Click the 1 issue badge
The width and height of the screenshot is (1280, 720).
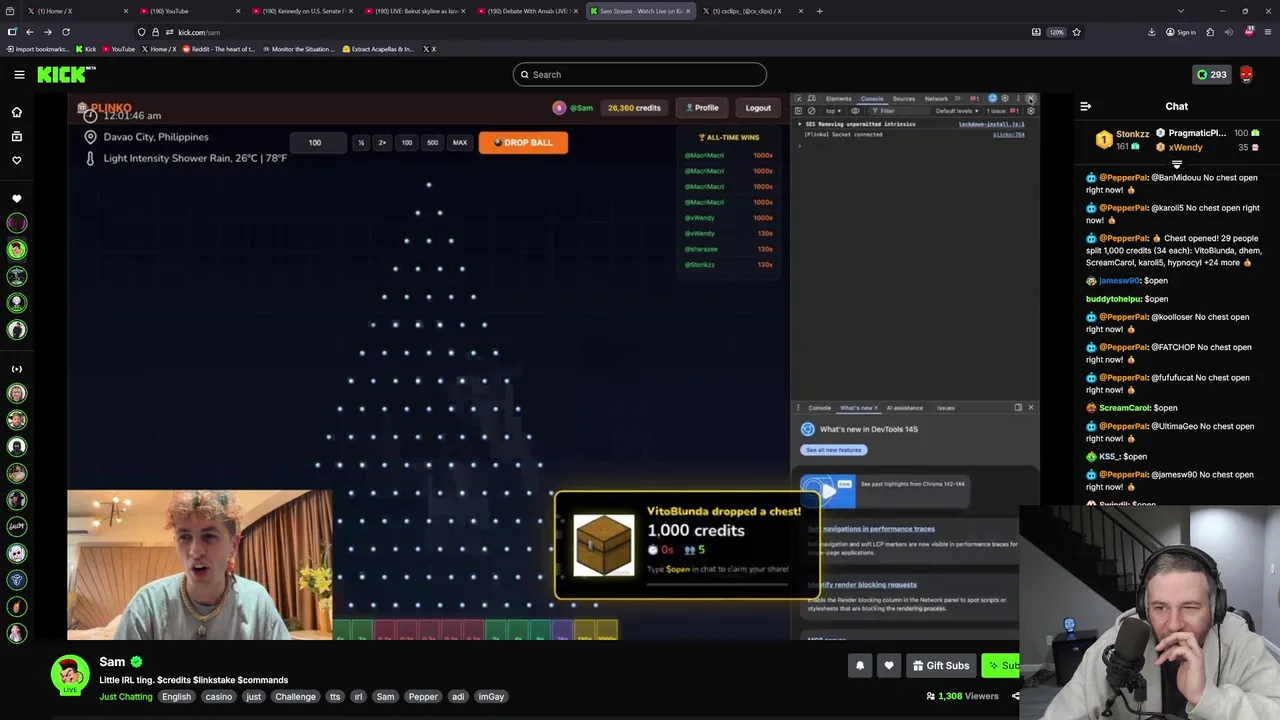tap(1004, 111)
